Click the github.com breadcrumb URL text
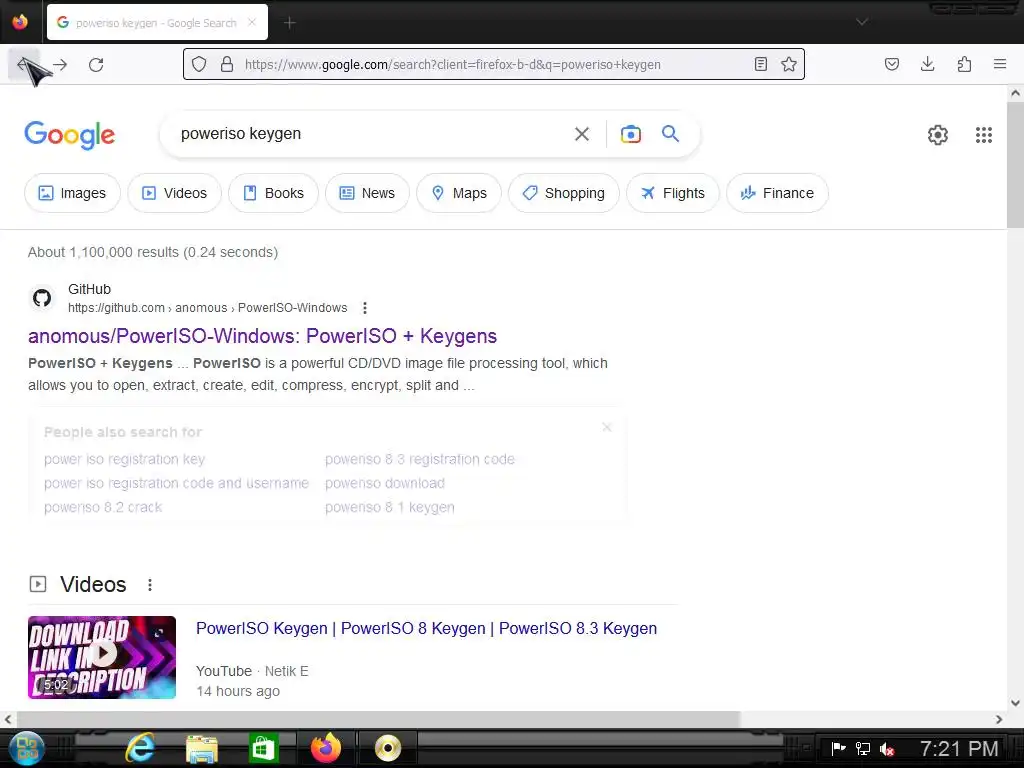 tap(208, 308)
